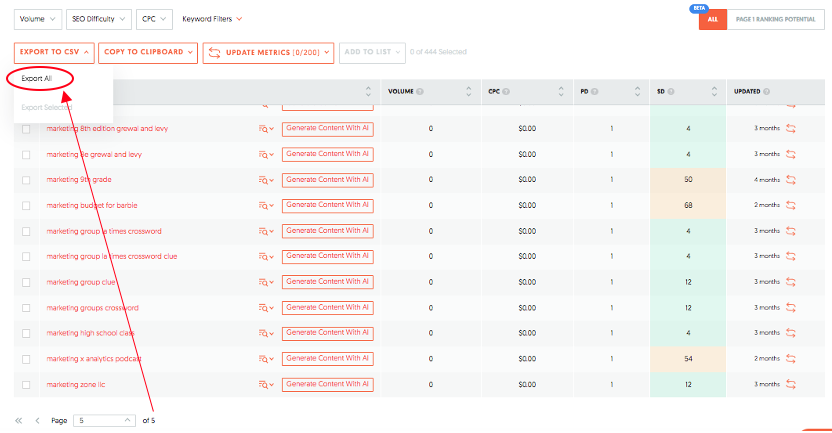The image size is (832, 433).
Task: Click the page number input field
Action: pos(98,421)
